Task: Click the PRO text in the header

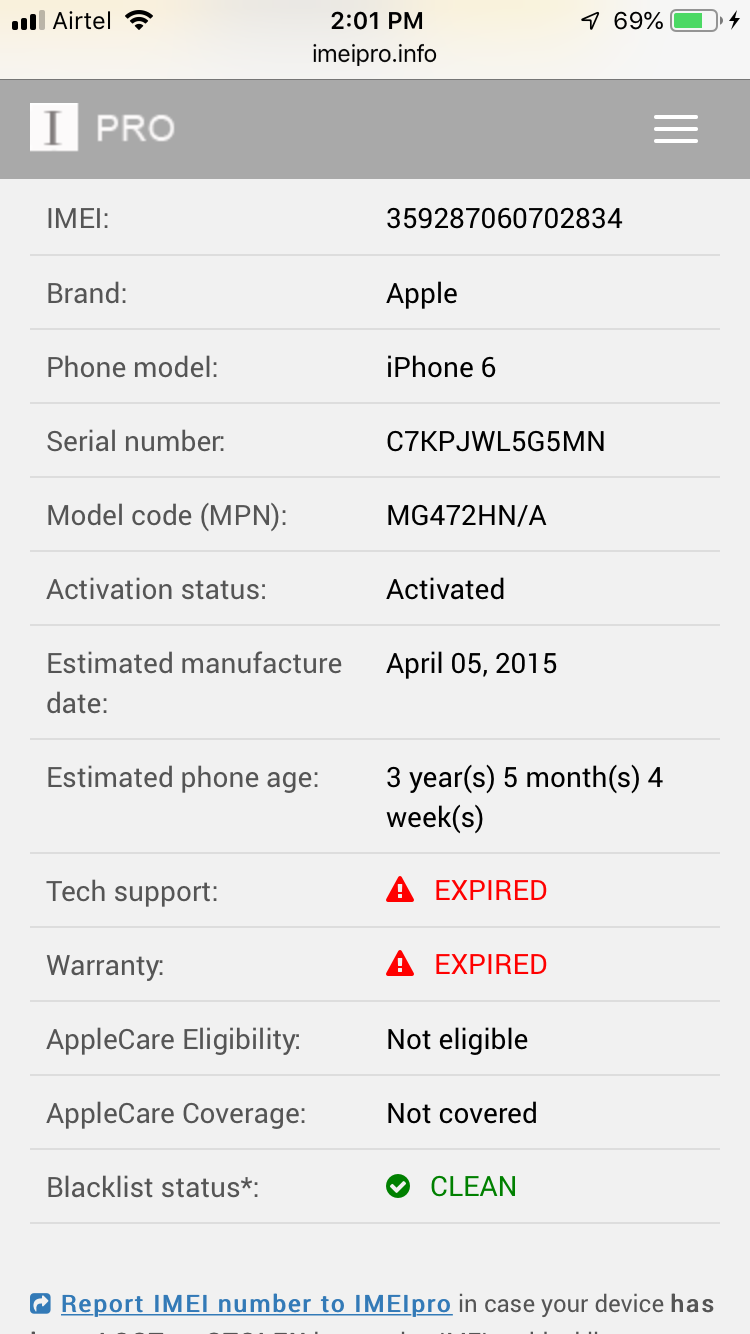Action: click(x=135, y=129)
